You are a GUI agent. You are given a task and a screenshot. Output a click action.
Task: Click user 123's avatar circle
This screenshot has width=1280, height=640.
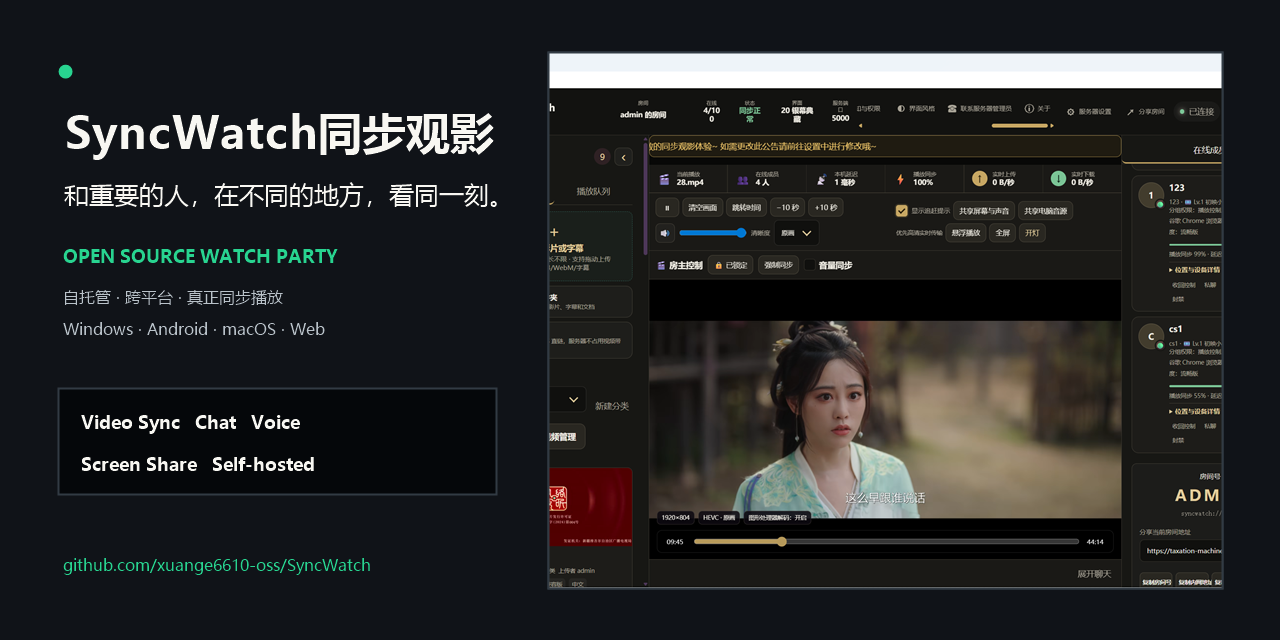[x=1150, y=195]
